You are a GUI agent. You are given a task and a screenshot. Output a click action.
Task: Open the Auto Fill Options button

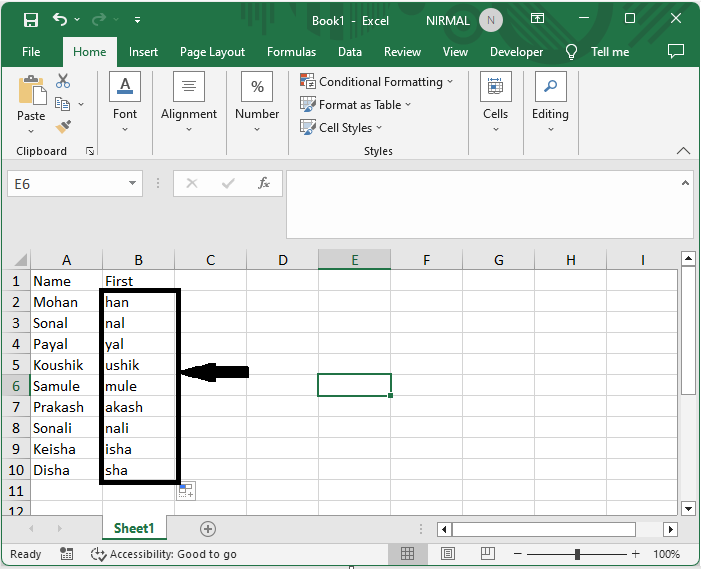(186, 491)
